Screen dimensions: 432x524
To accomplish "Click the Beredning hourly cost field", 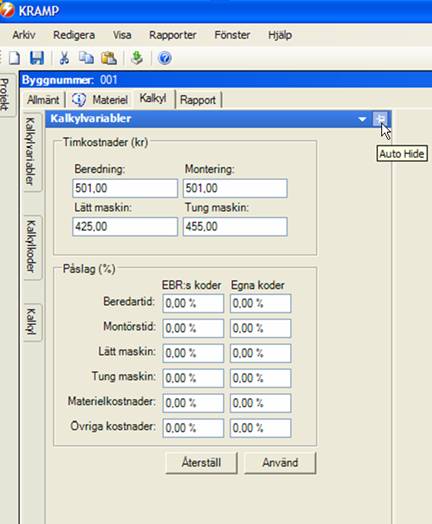I will click(125, 188).
